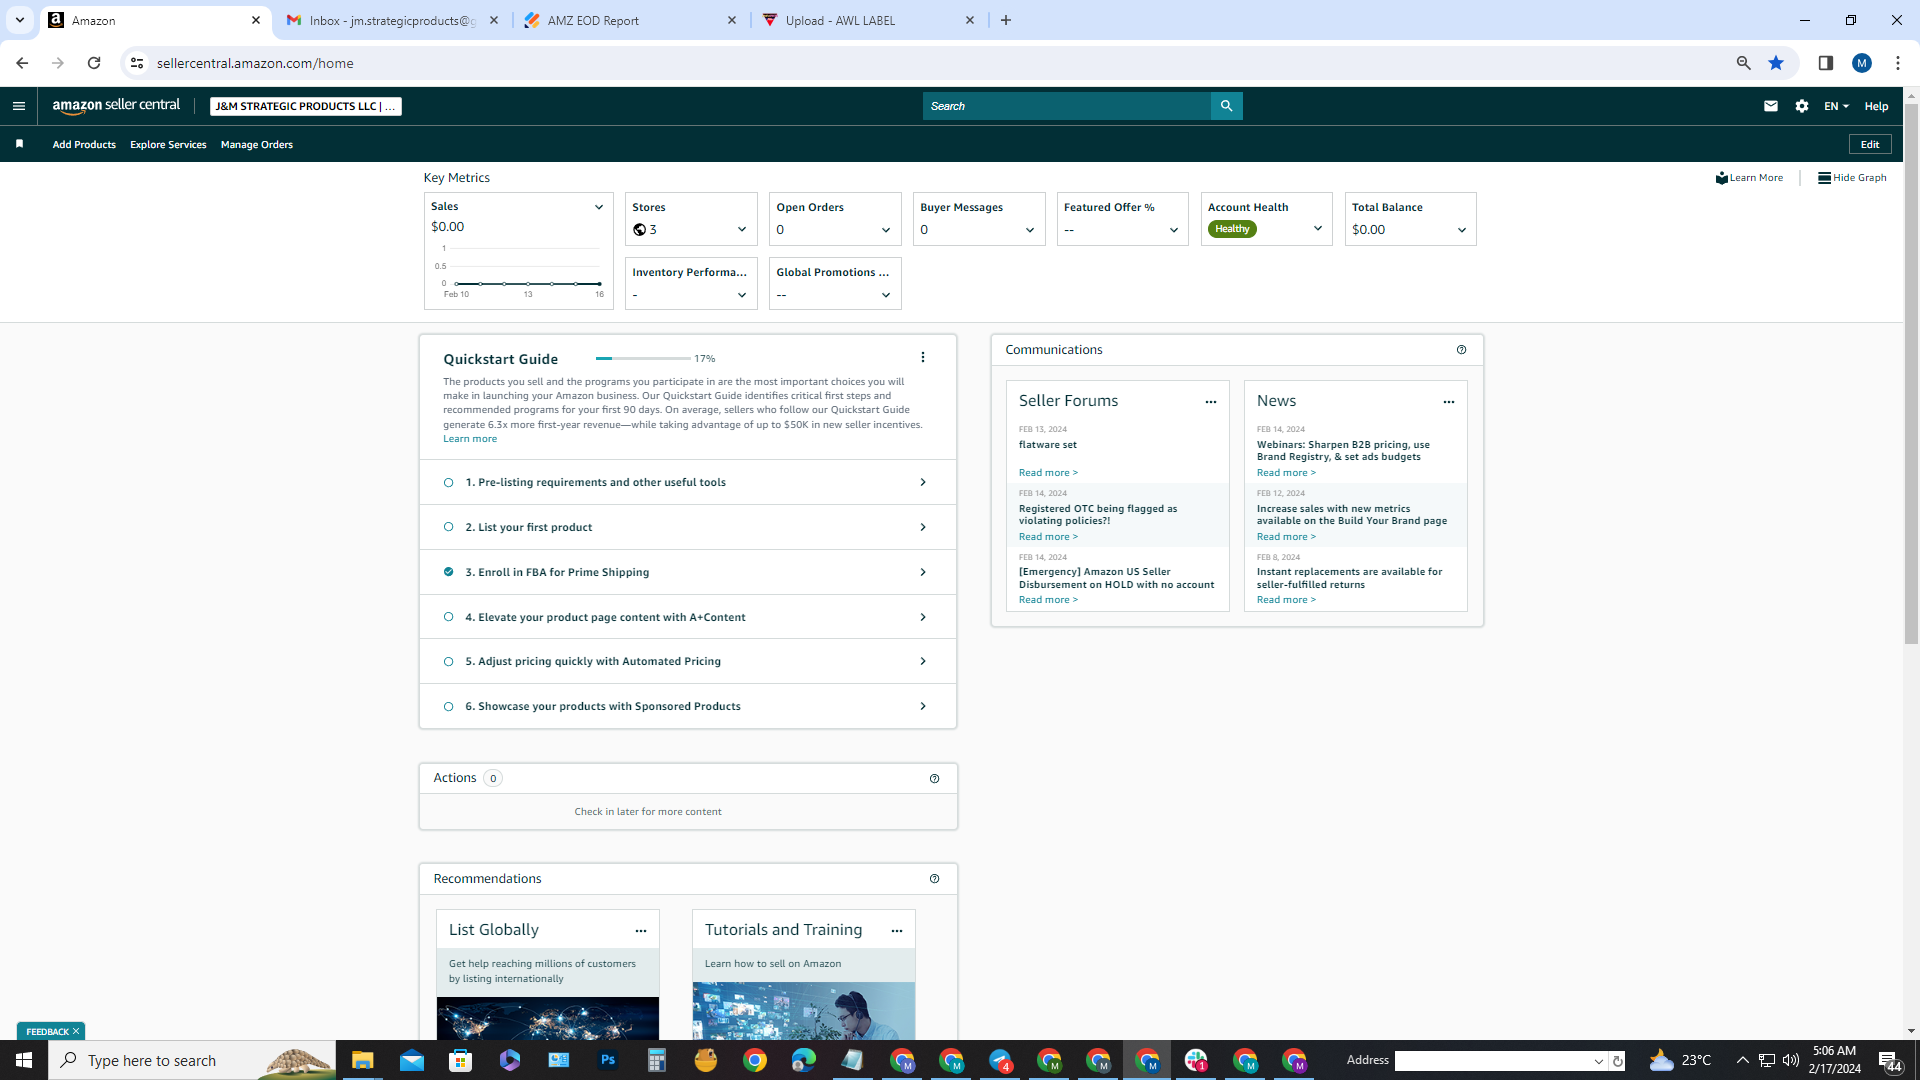This screenshot has width=1920, height=1080.
Task: Open Quickstart Guide three-dot options menu
Action: coord(923,357)
